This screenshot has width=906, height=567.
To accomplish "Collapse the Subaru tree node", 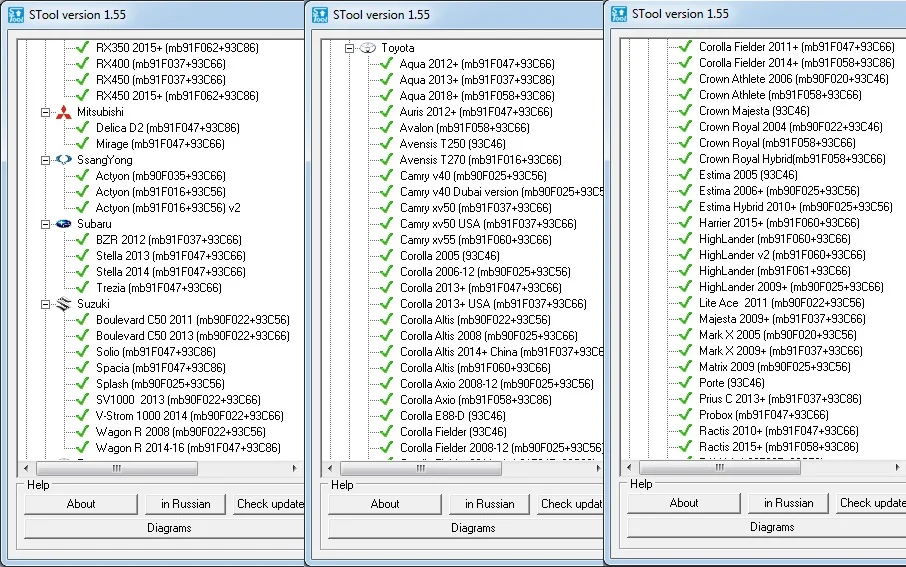I will [x=46, y=224].
